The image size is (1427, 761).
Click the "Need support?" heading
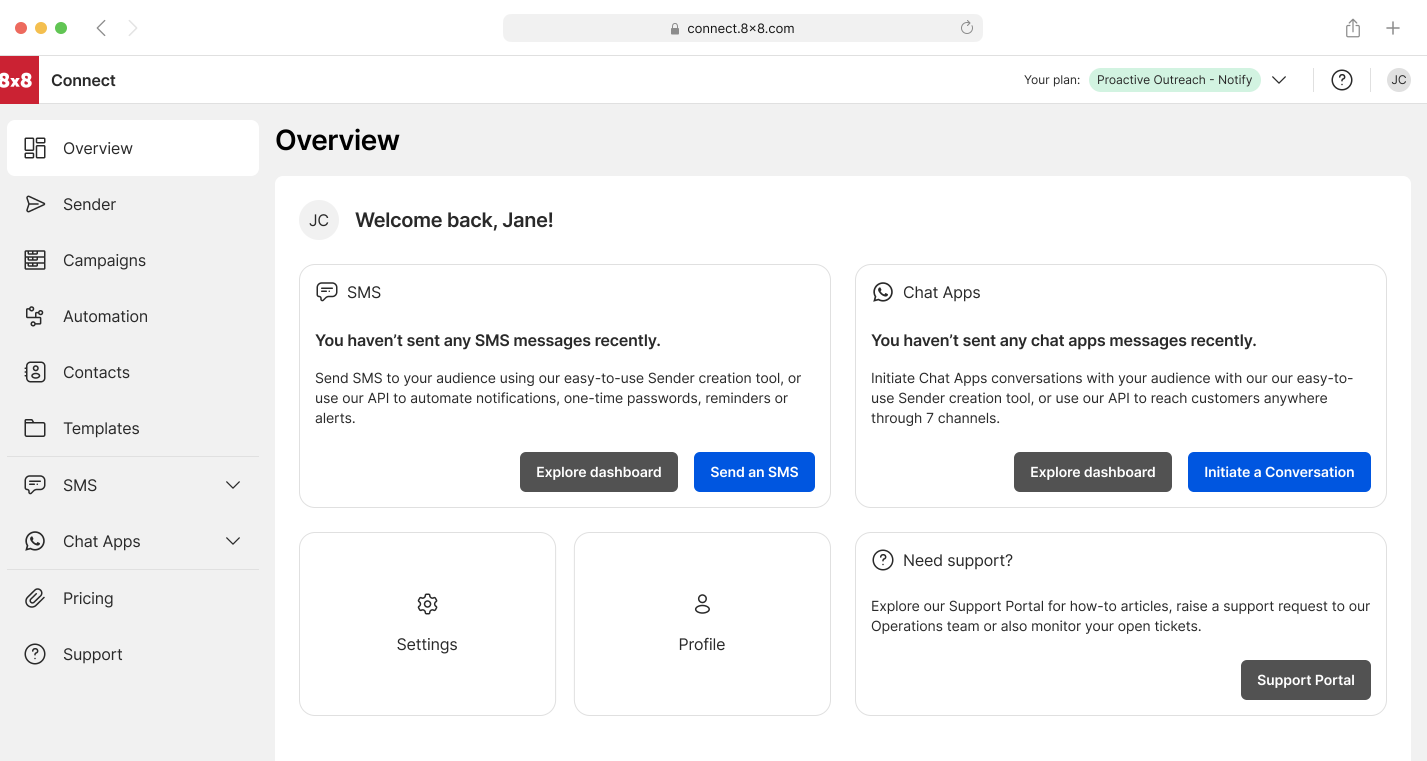coord(958,560)
